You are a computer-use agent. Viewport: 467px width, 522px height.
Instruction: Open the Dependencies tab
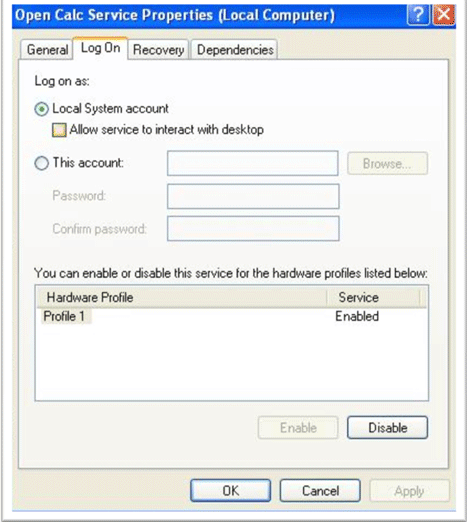(x=235, y=50)
